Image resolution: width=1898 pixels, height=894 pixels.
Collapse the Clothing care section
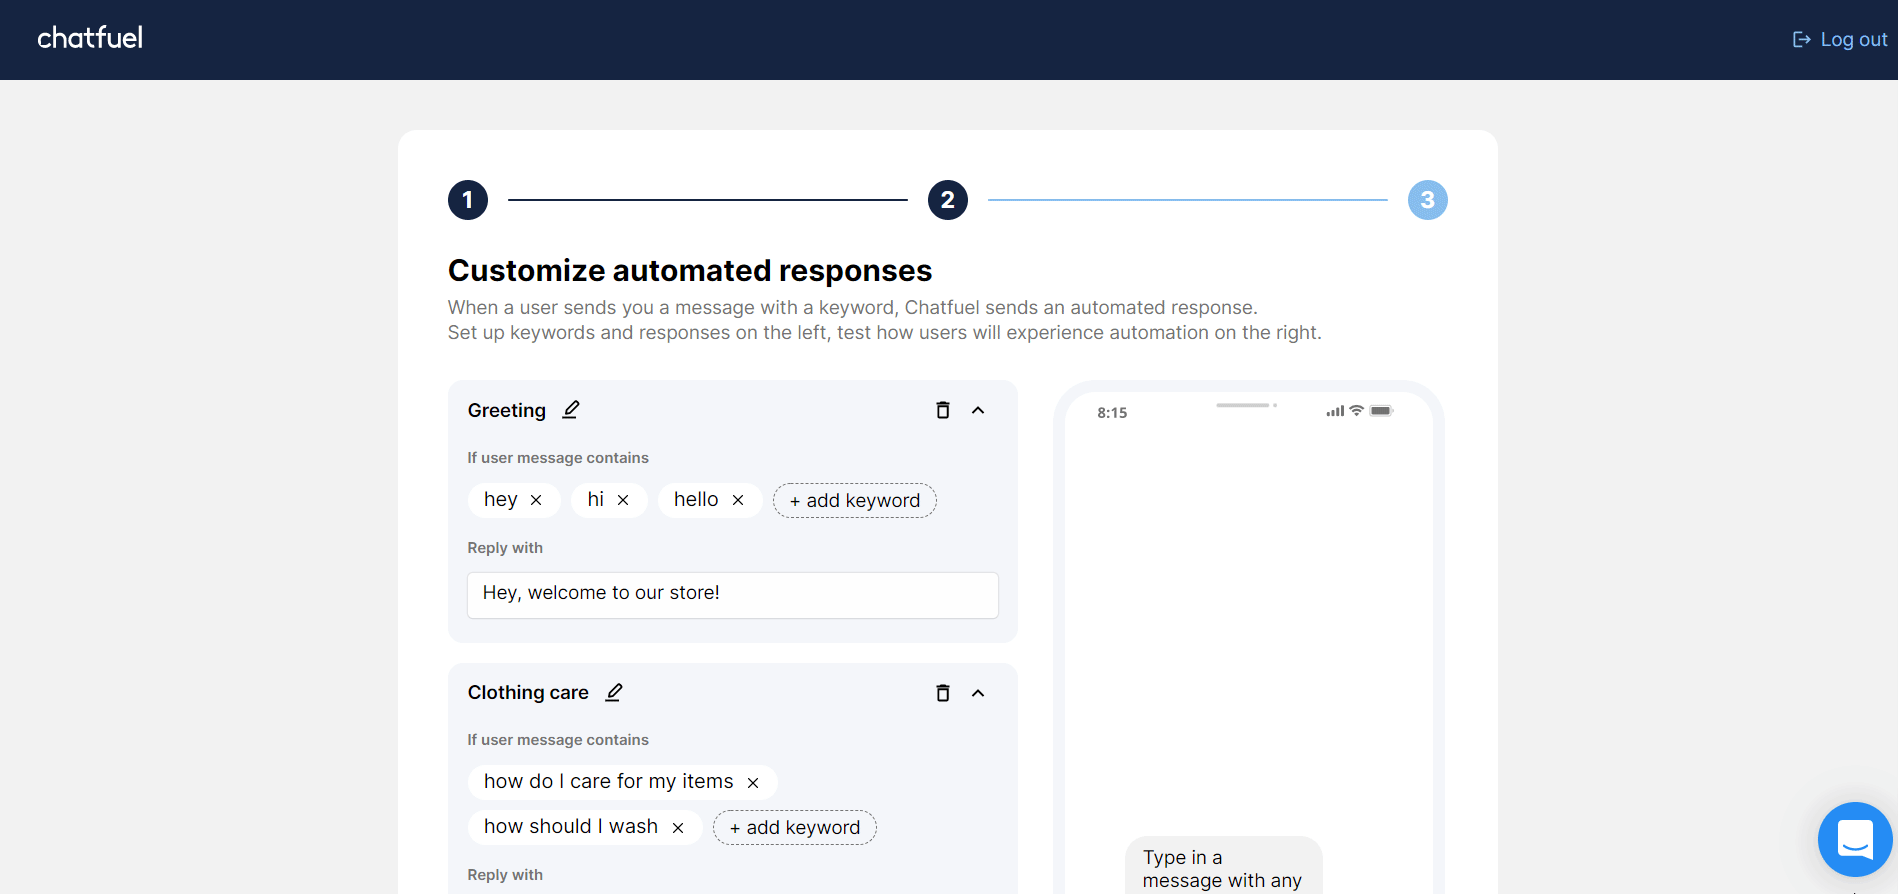click(978, 693)
